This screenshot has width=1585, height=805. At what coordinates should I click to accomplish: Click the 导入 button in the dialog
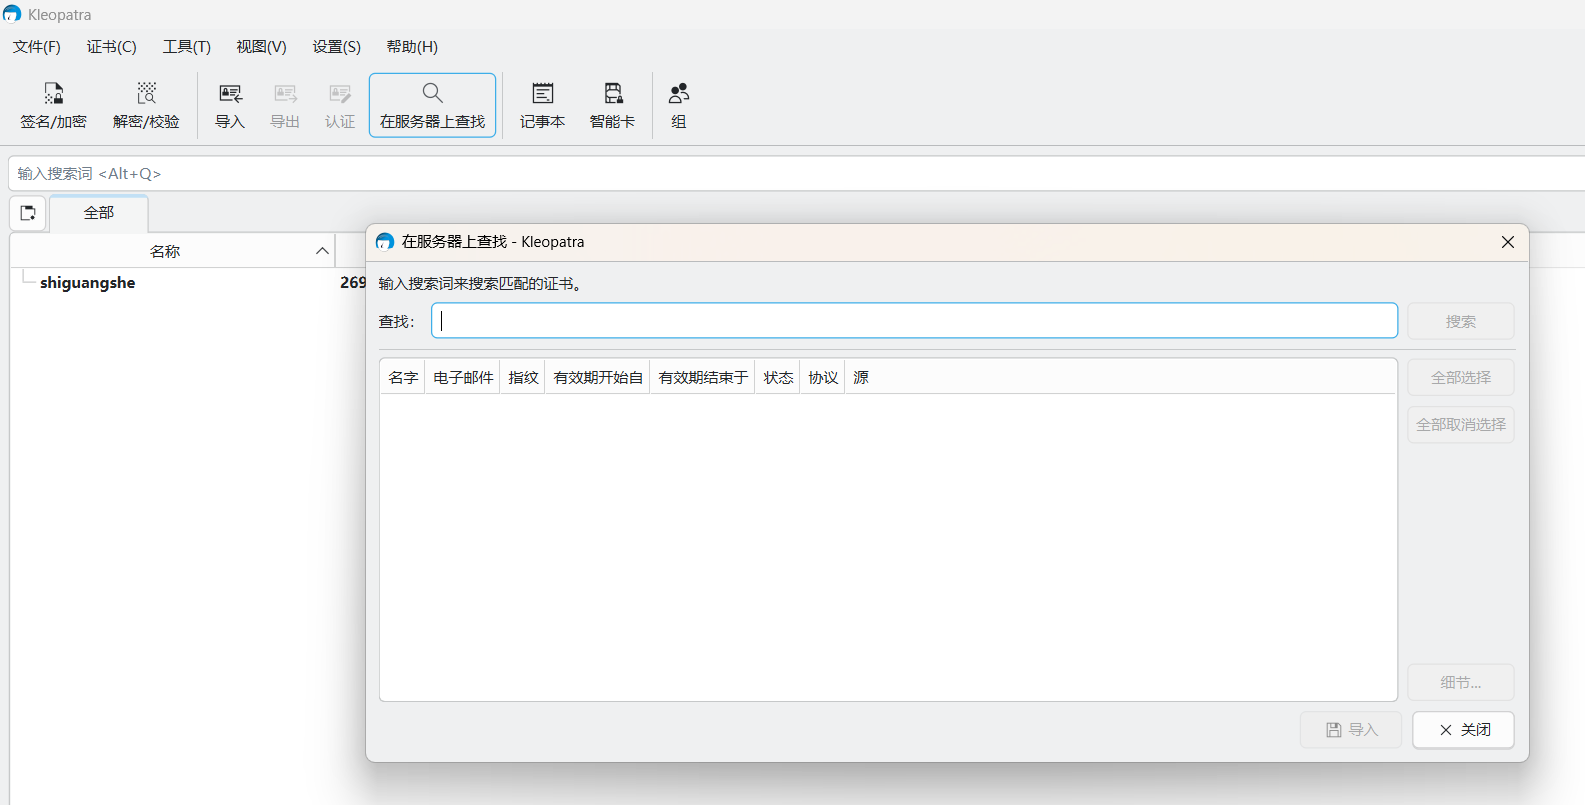(1351, 730)
